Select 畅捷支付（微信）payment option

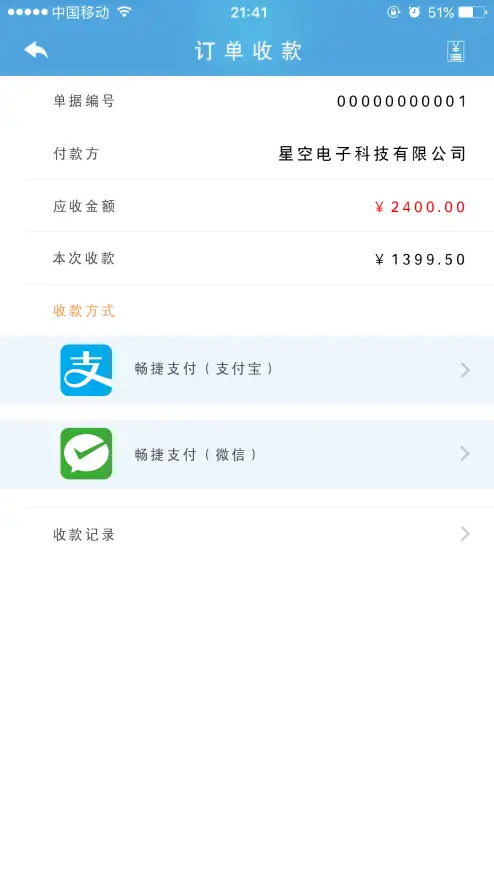(247, 454)
